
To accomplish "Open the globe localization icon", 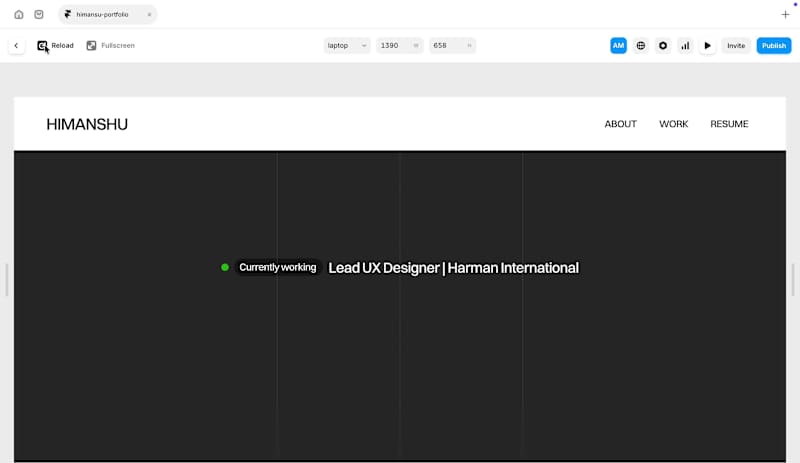I will [641, 45].
